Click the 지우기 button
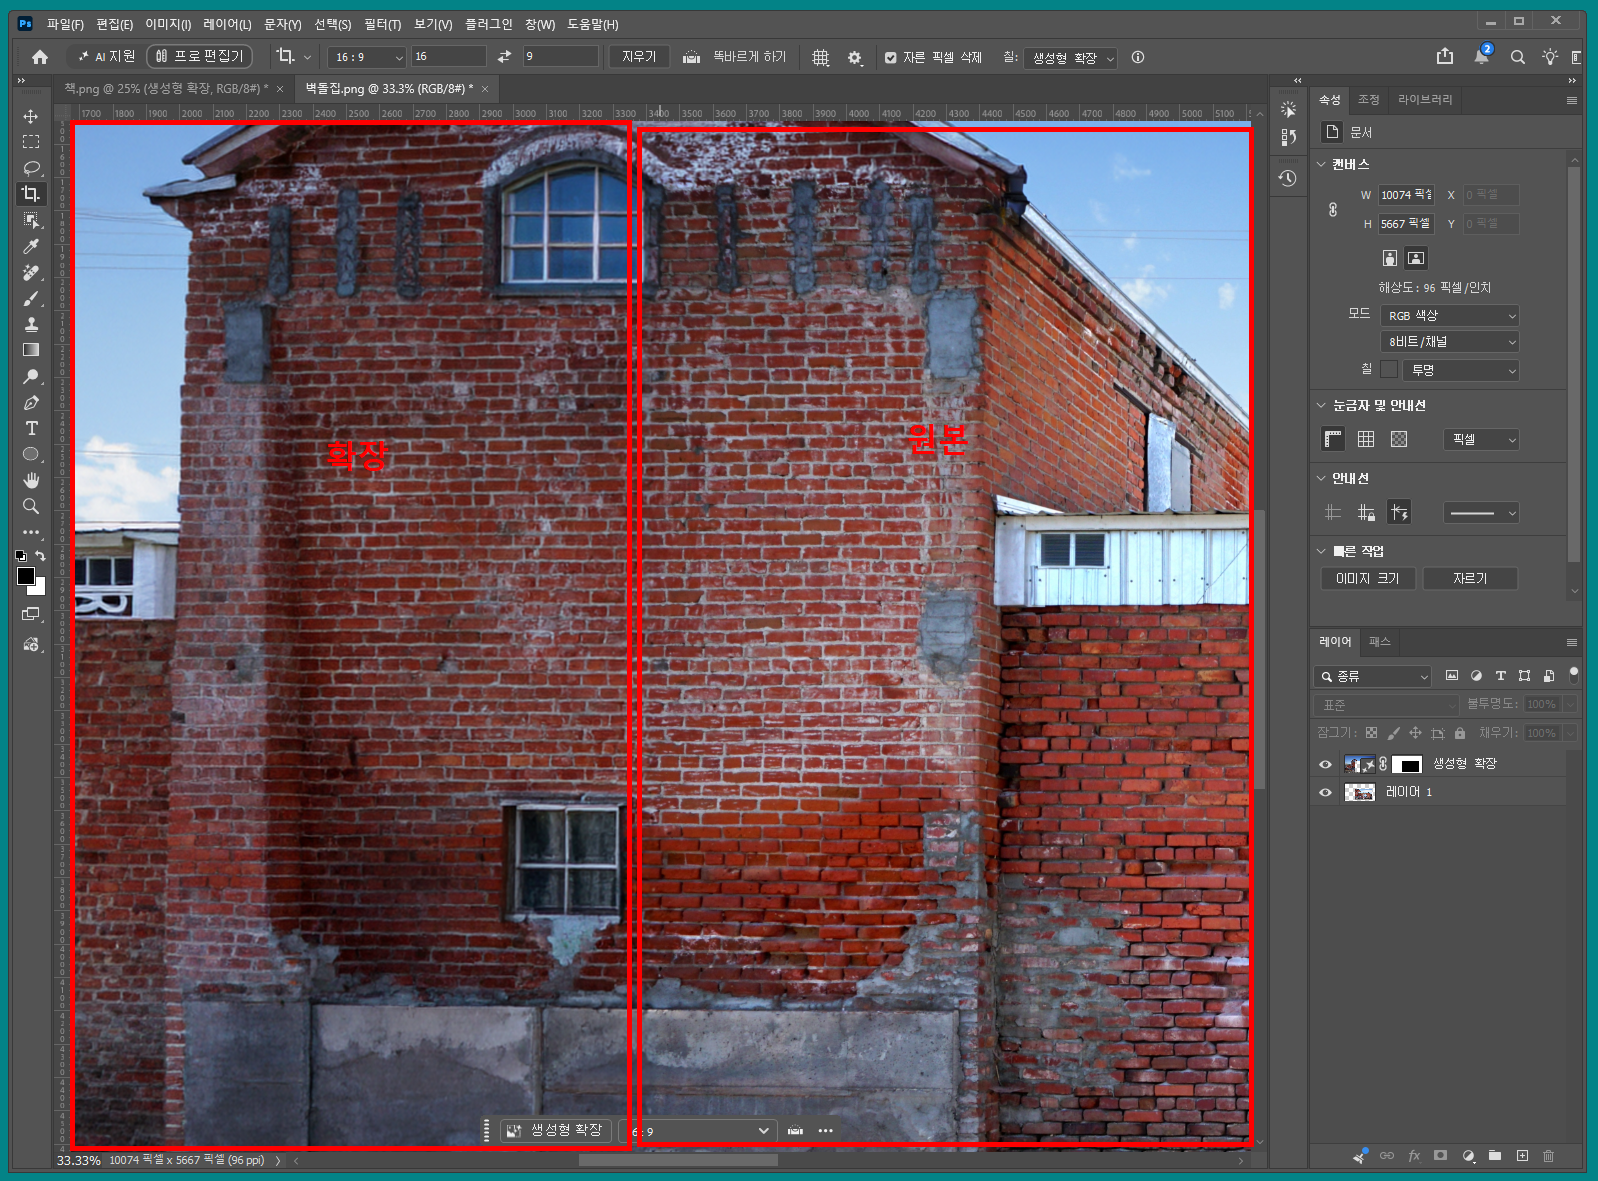The width and height of the screenshot is (1598, 1181). click(x=639, y=57)
